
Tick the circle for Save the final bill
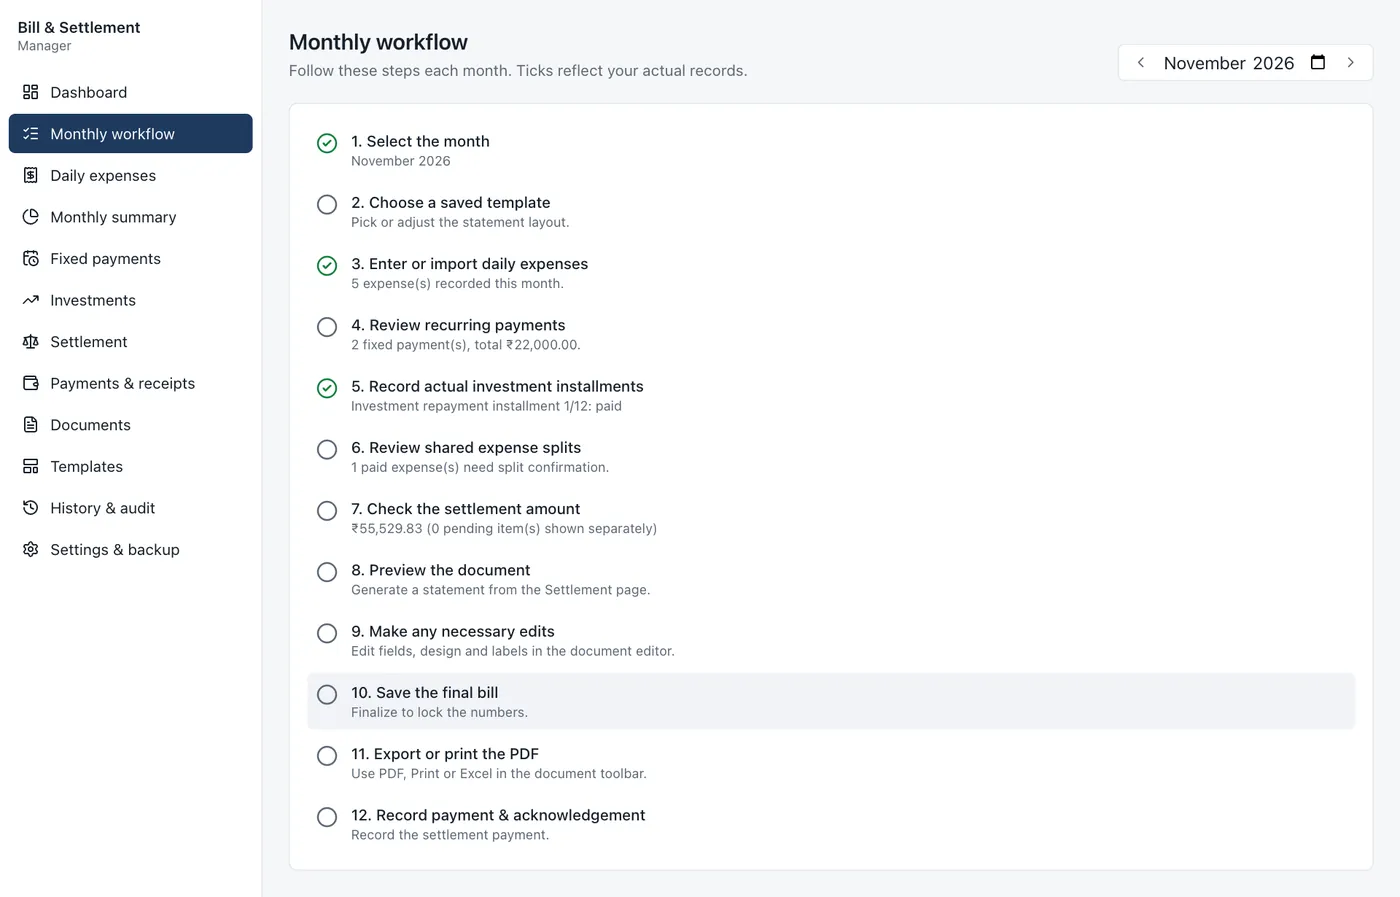pyautogui.click(x=327, y=694)
